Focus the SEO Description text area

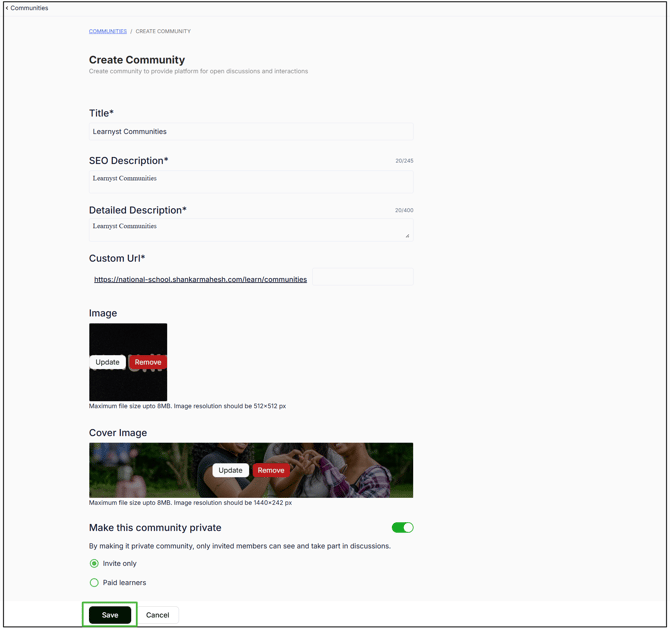251,182
